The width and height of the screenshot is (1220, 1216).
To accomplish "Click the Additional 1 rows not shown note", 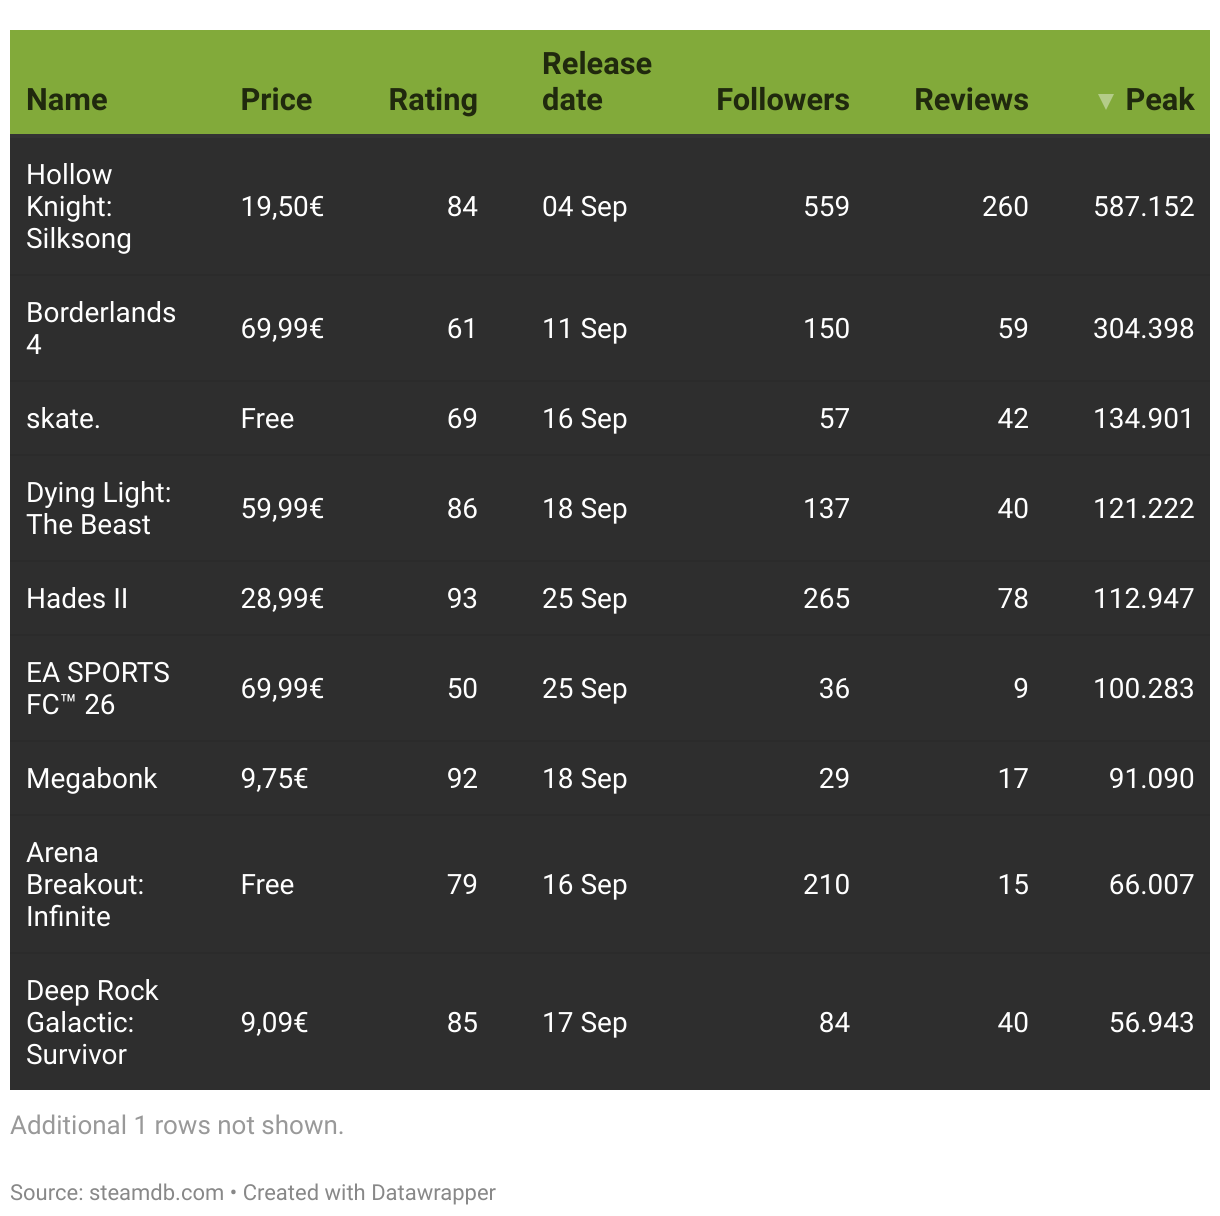I will tap(177, 1125).
